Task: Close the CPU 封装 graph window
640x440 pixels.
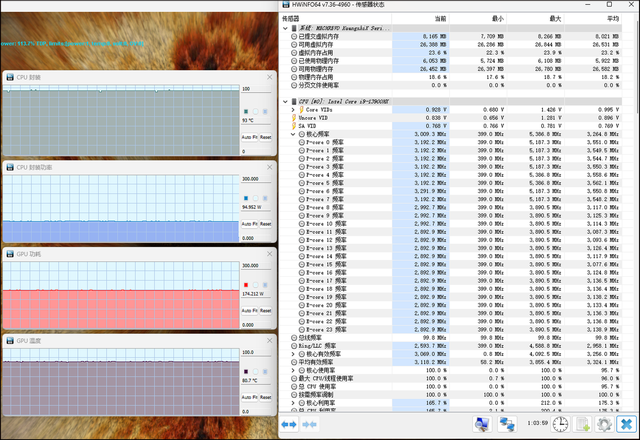Action: pos(267,77)
